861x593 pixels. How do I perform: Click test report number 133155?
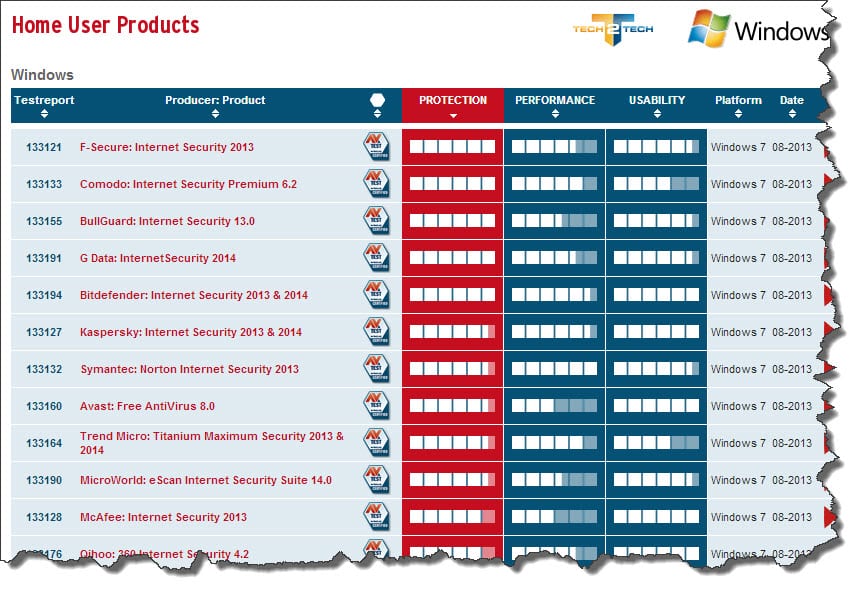tap(44, 221)
